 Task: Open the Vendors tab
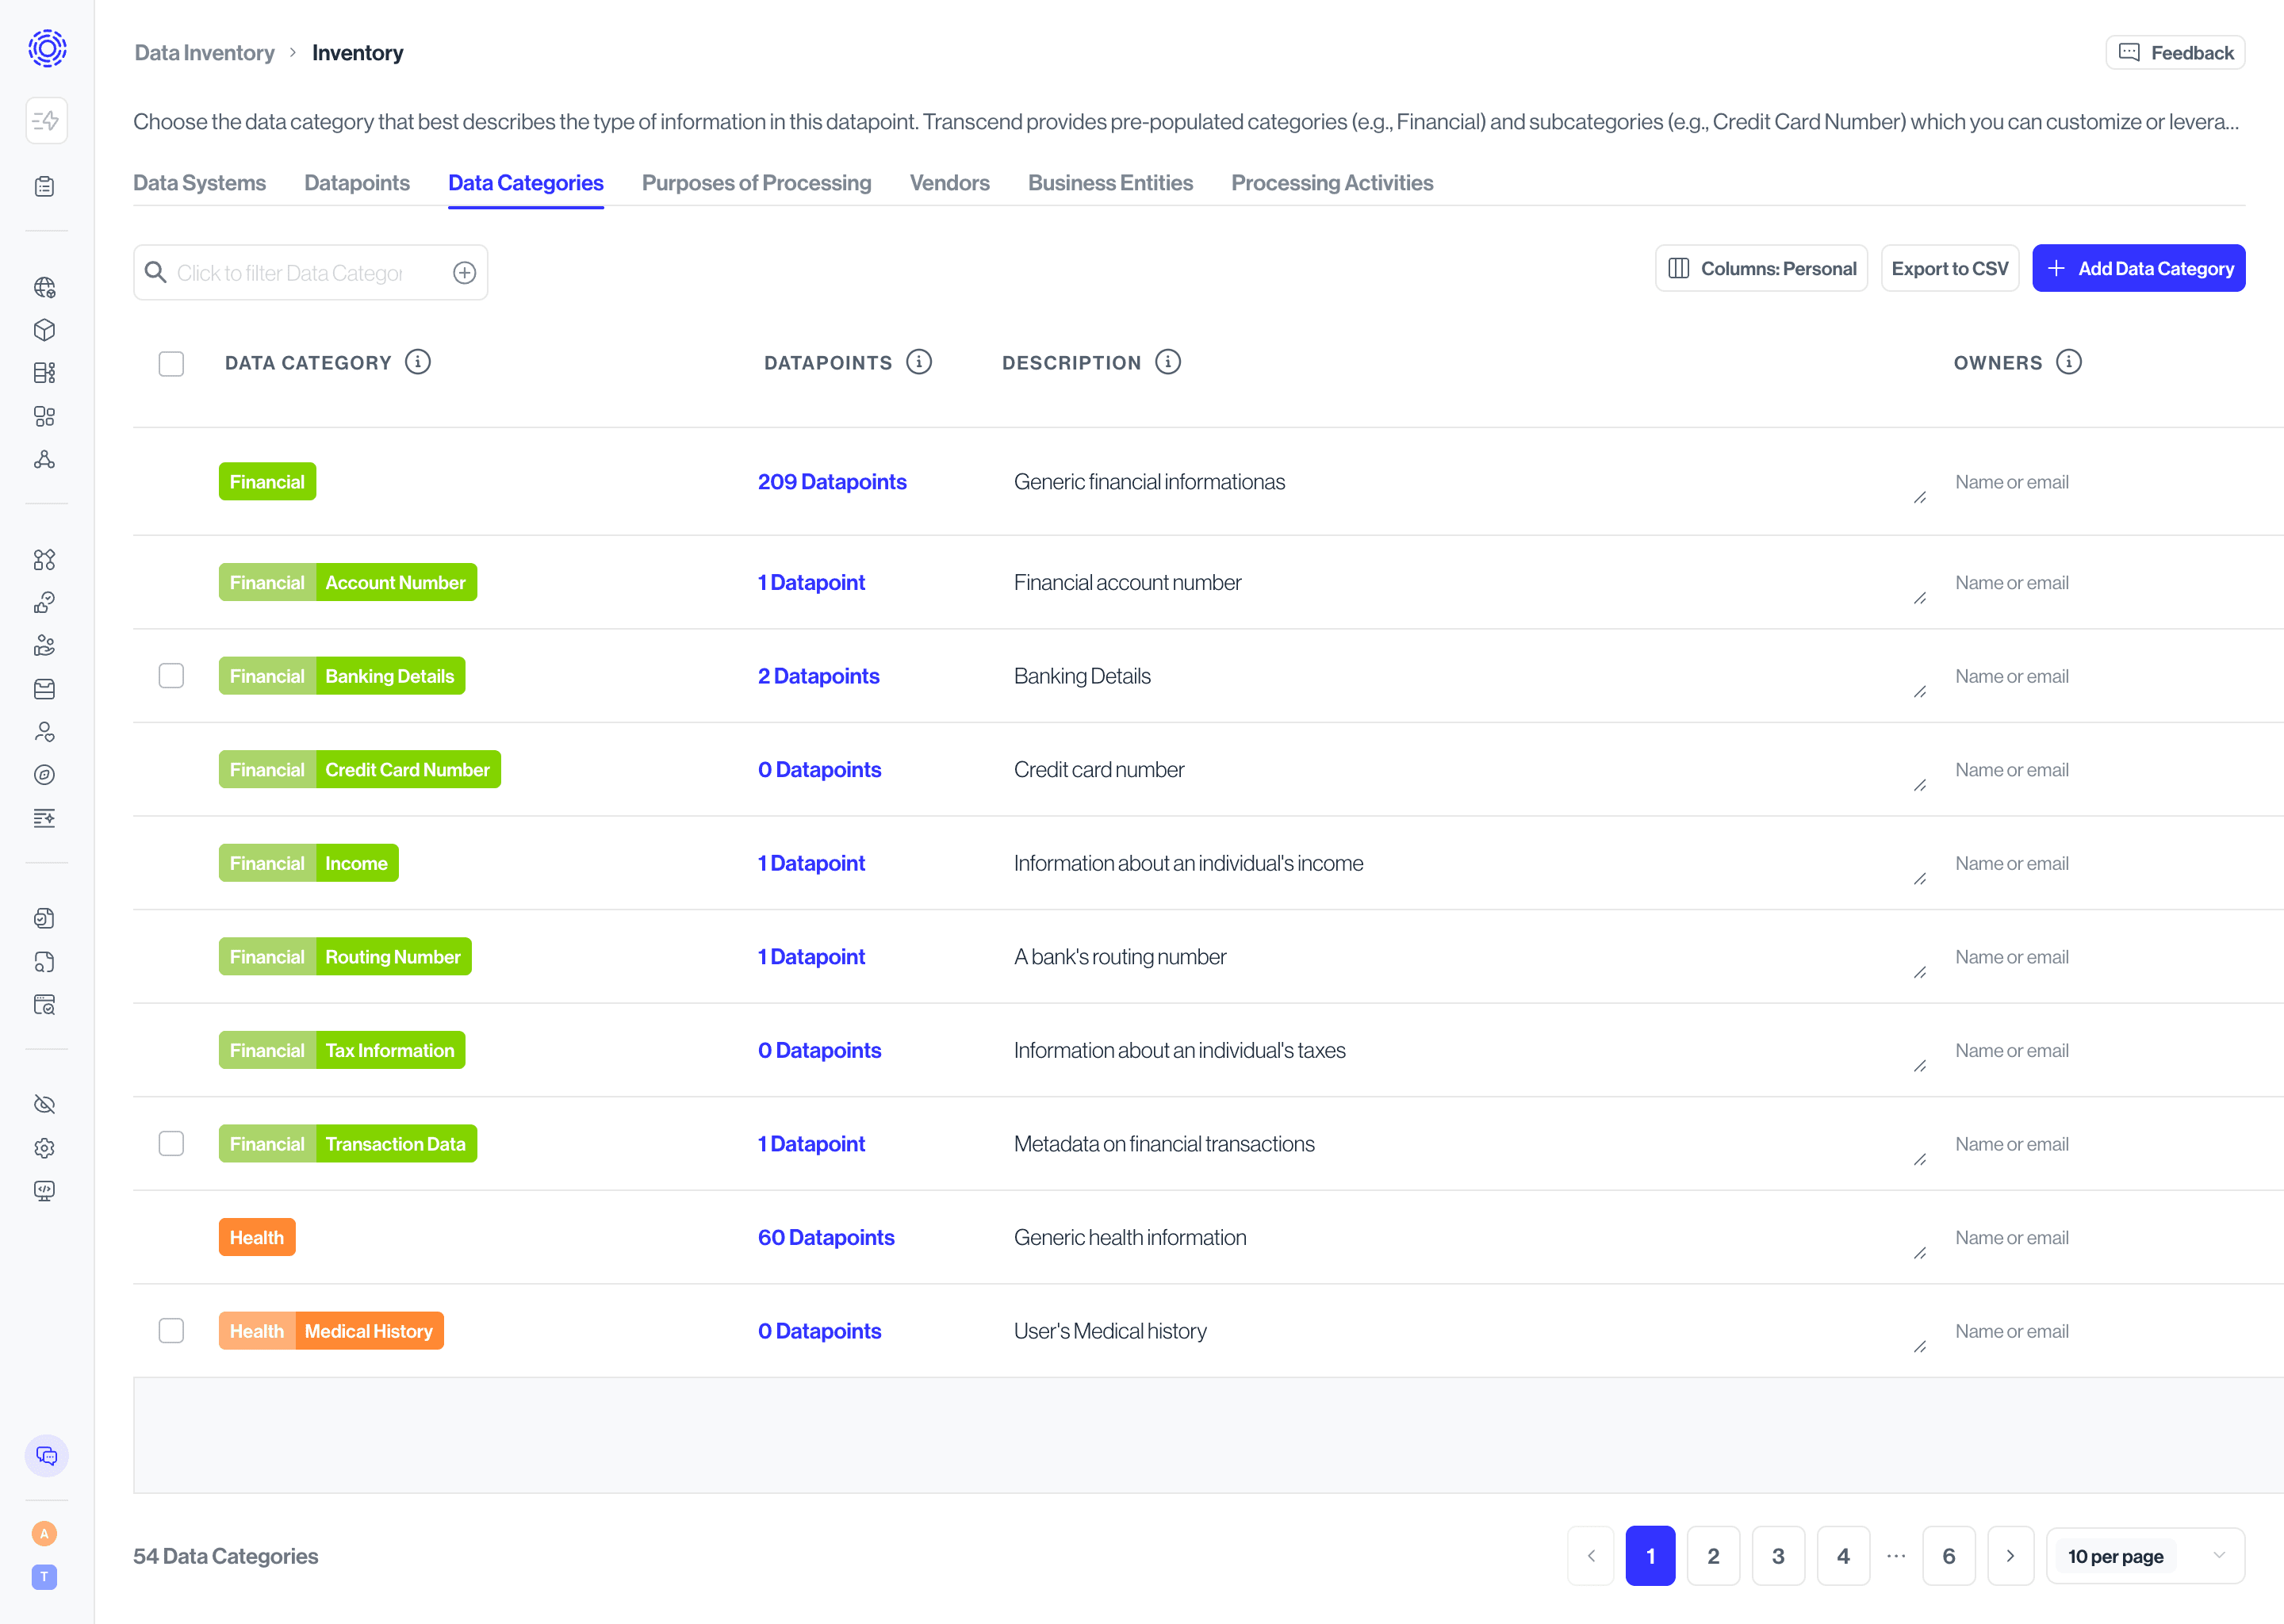click(x=949, y=183)
